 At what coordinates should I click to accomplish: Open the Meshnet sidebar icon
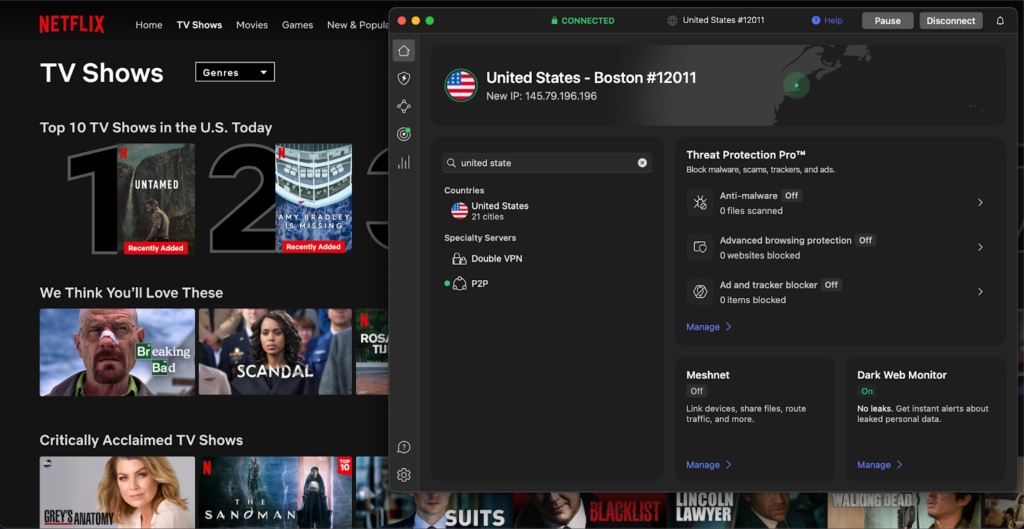click(x=404, y=106)
